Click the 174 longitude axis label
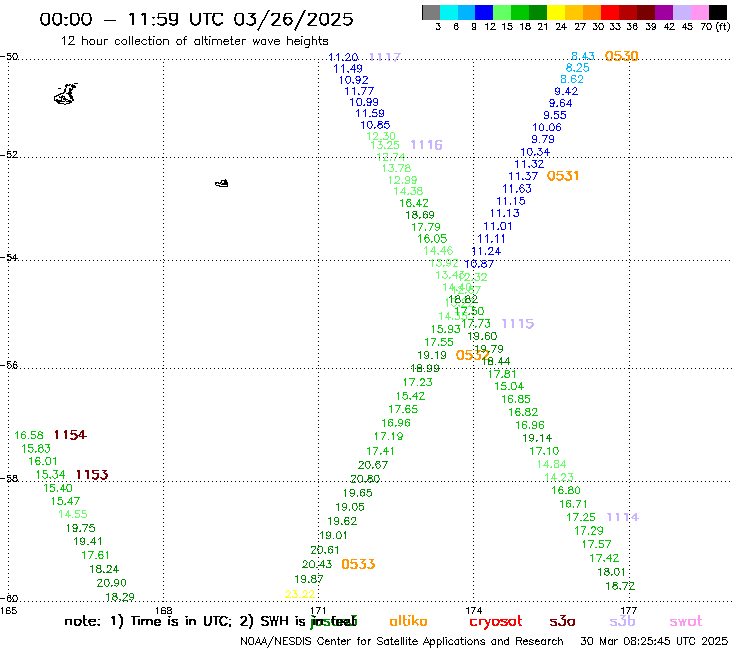740x650 pixels. tap(473, 610)
